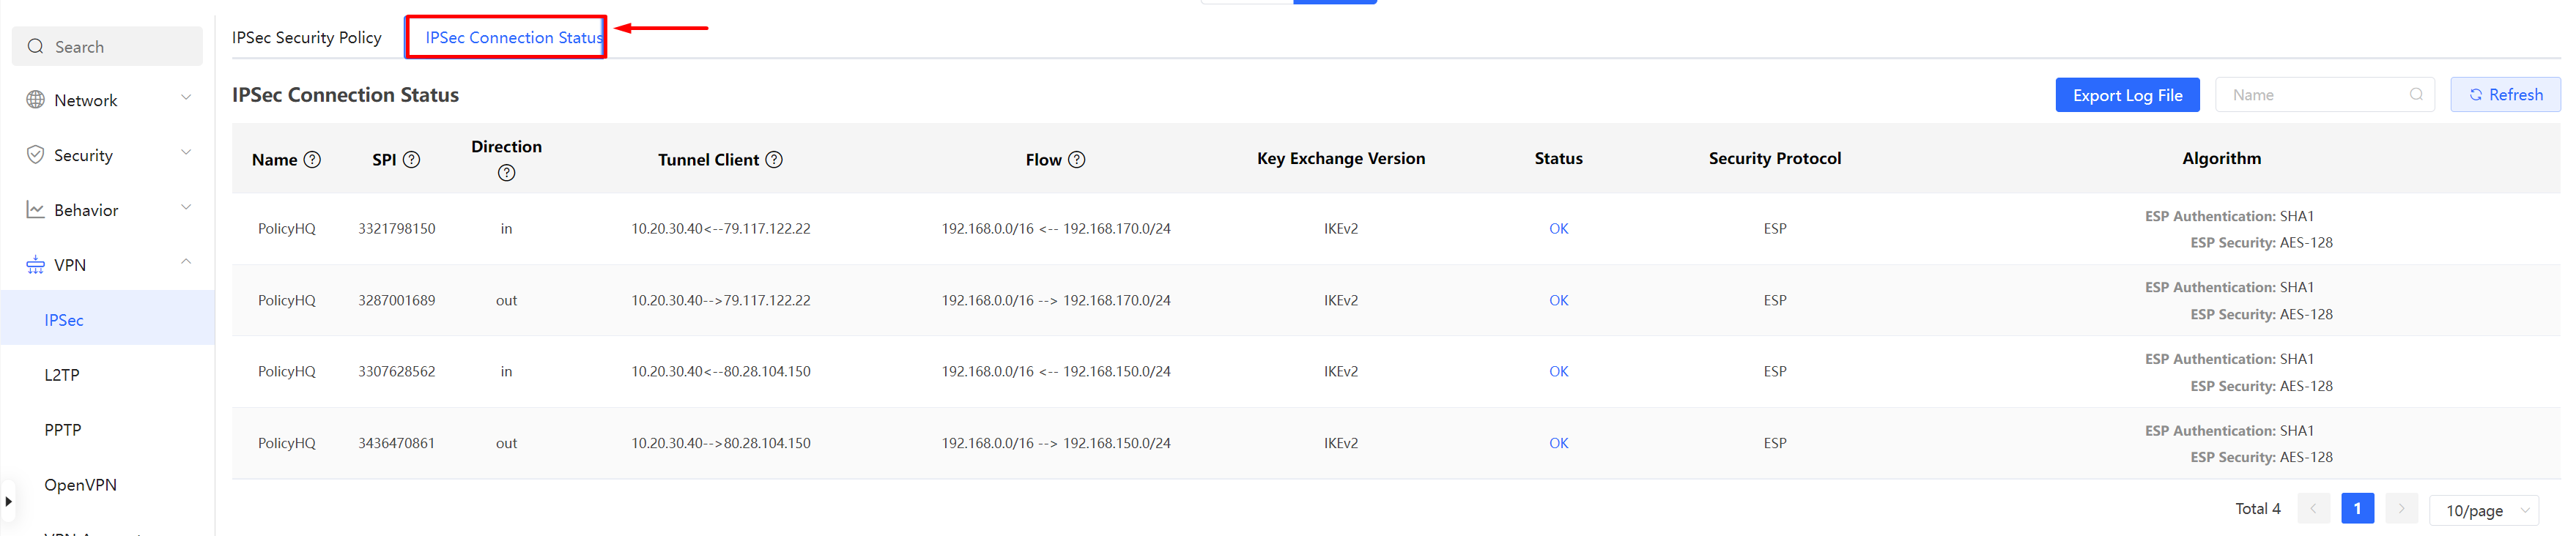Image resolution: width=2576 pixels, height=536 pixels.
Task: Click the Flow column help icon
Action: pyautogui.click(x=1077, y=160)
